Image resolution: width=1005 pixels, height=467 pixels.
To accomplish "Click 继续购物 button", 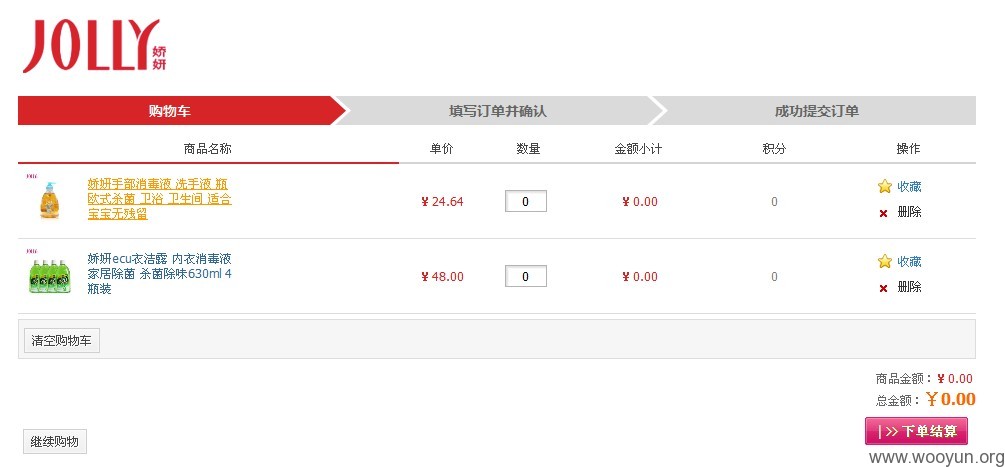I will coord(54,441).
